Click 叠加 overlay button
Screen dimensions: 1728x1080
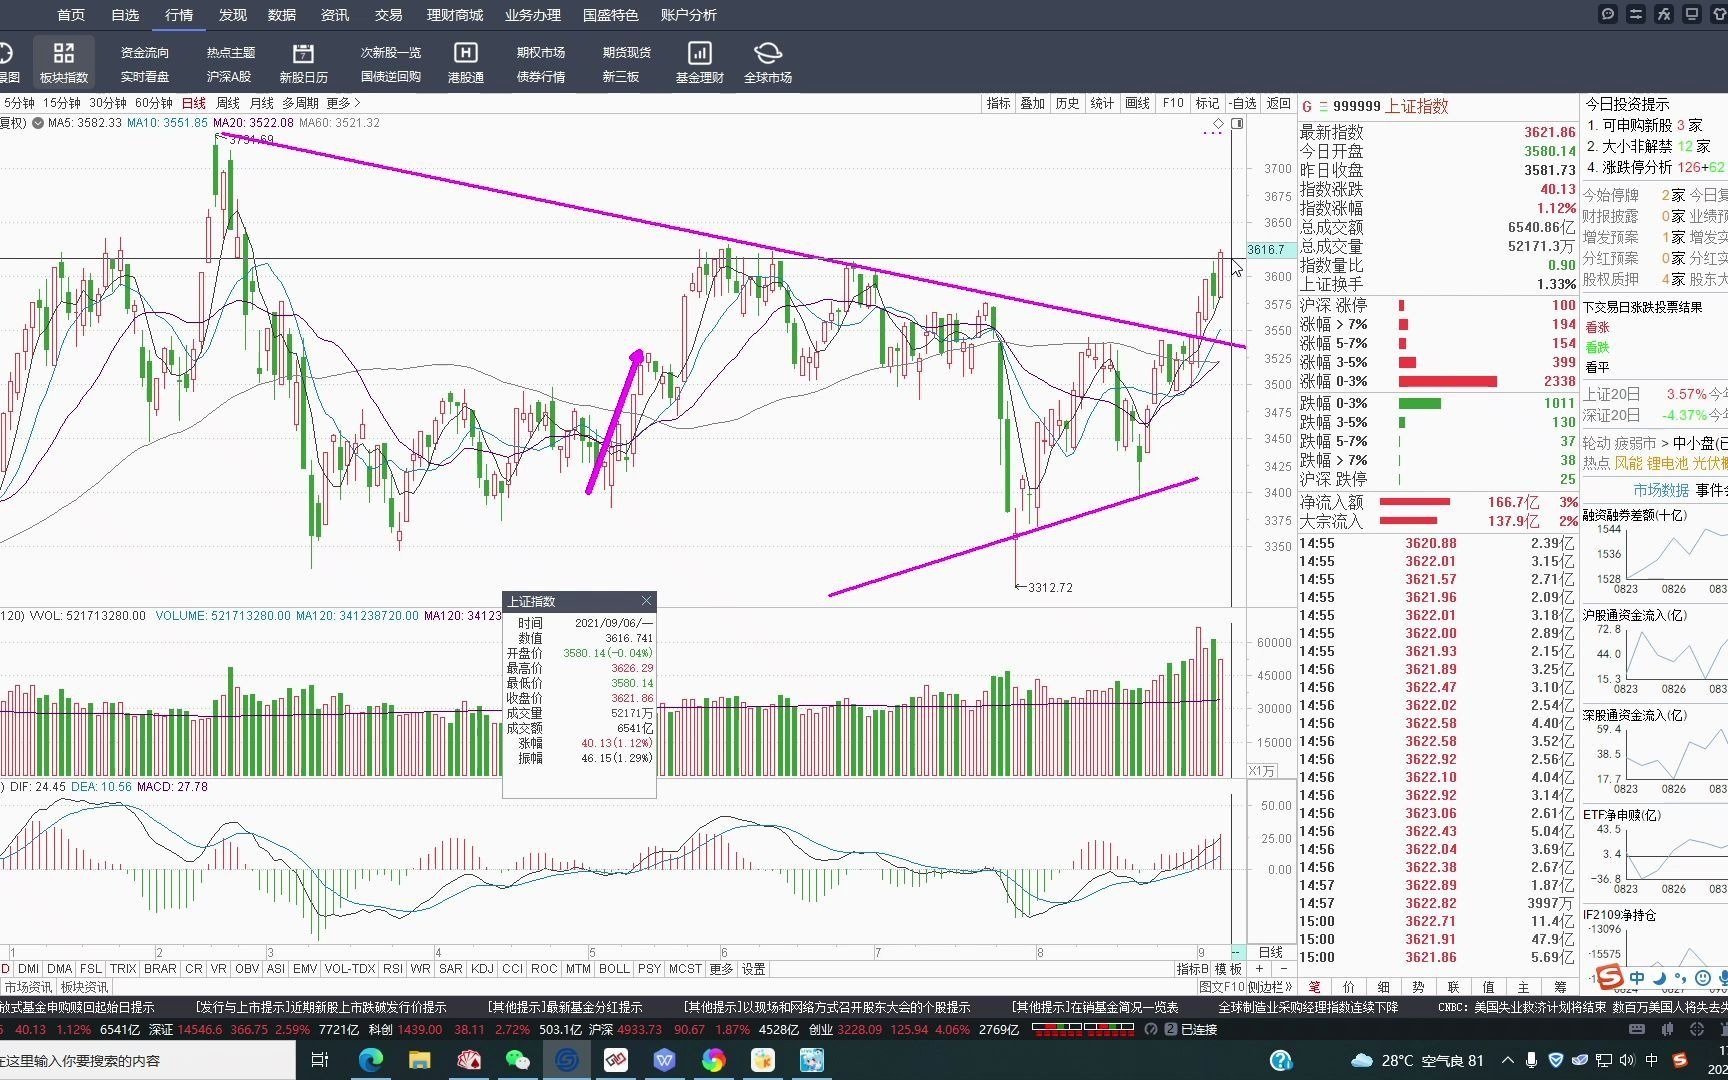coord(1033,103)
